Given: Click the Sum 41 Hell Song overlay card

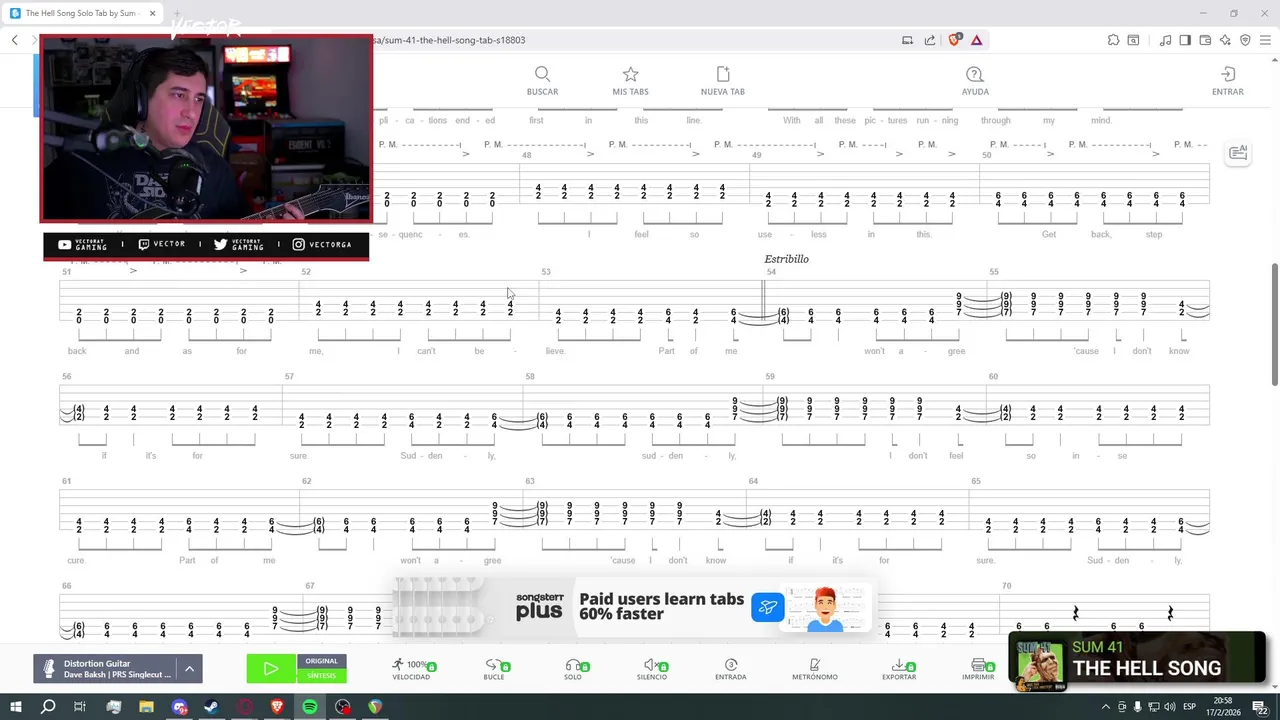Looking at the screenshot, I should 1137,660.
